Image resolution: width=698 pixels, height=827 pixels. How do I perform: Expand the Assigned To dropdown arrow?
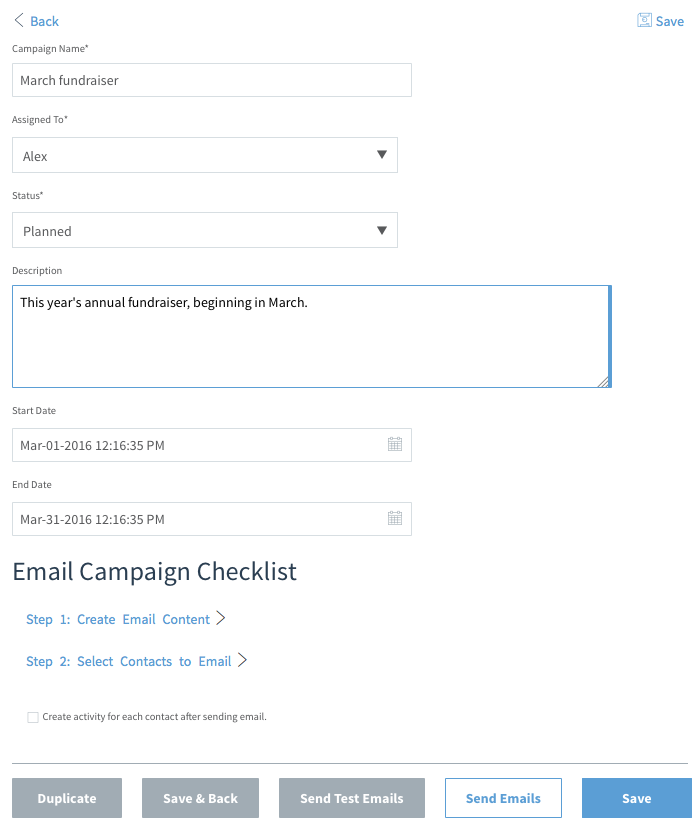[382, 155]
